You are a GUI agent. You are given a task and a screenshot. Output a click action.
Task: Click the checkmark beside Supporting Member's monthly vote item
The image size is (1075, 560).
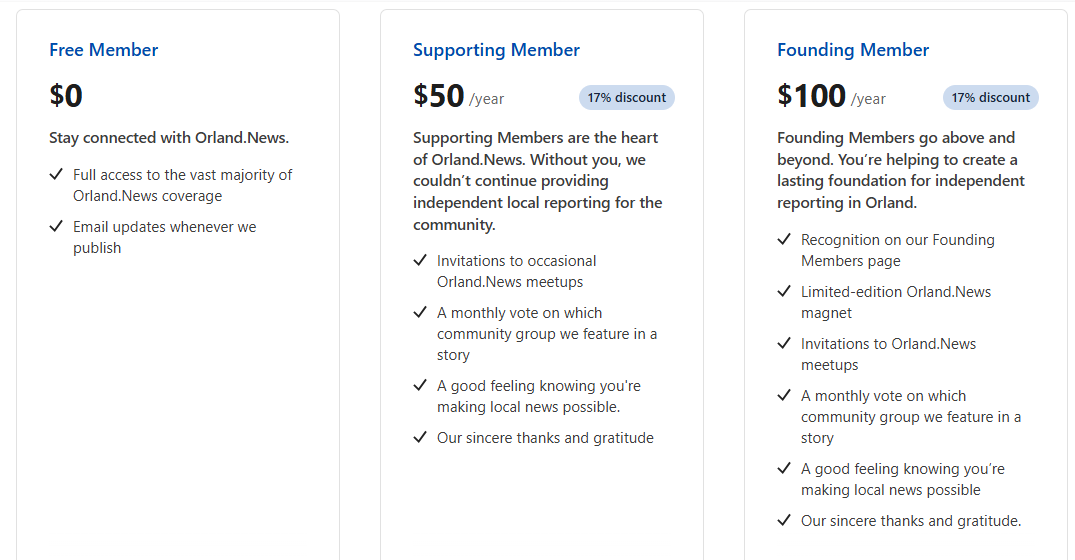[420, 313]
